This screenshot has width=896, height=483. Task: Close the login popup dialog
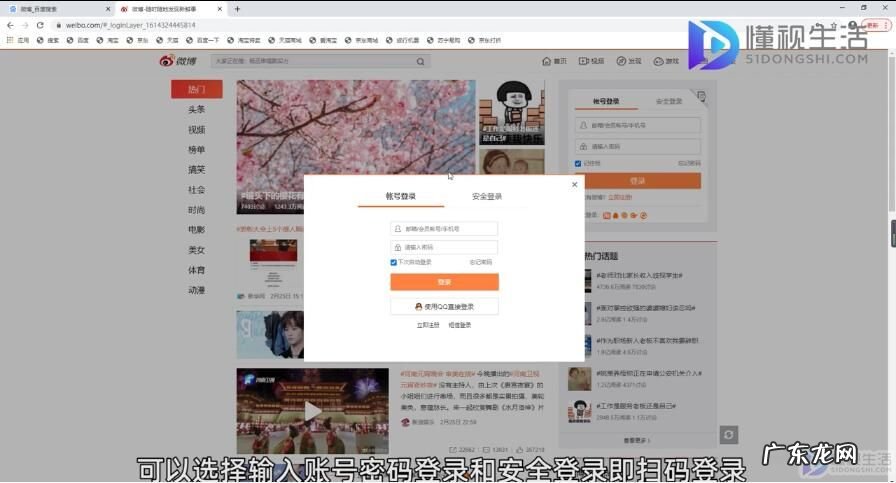point(574,185)
